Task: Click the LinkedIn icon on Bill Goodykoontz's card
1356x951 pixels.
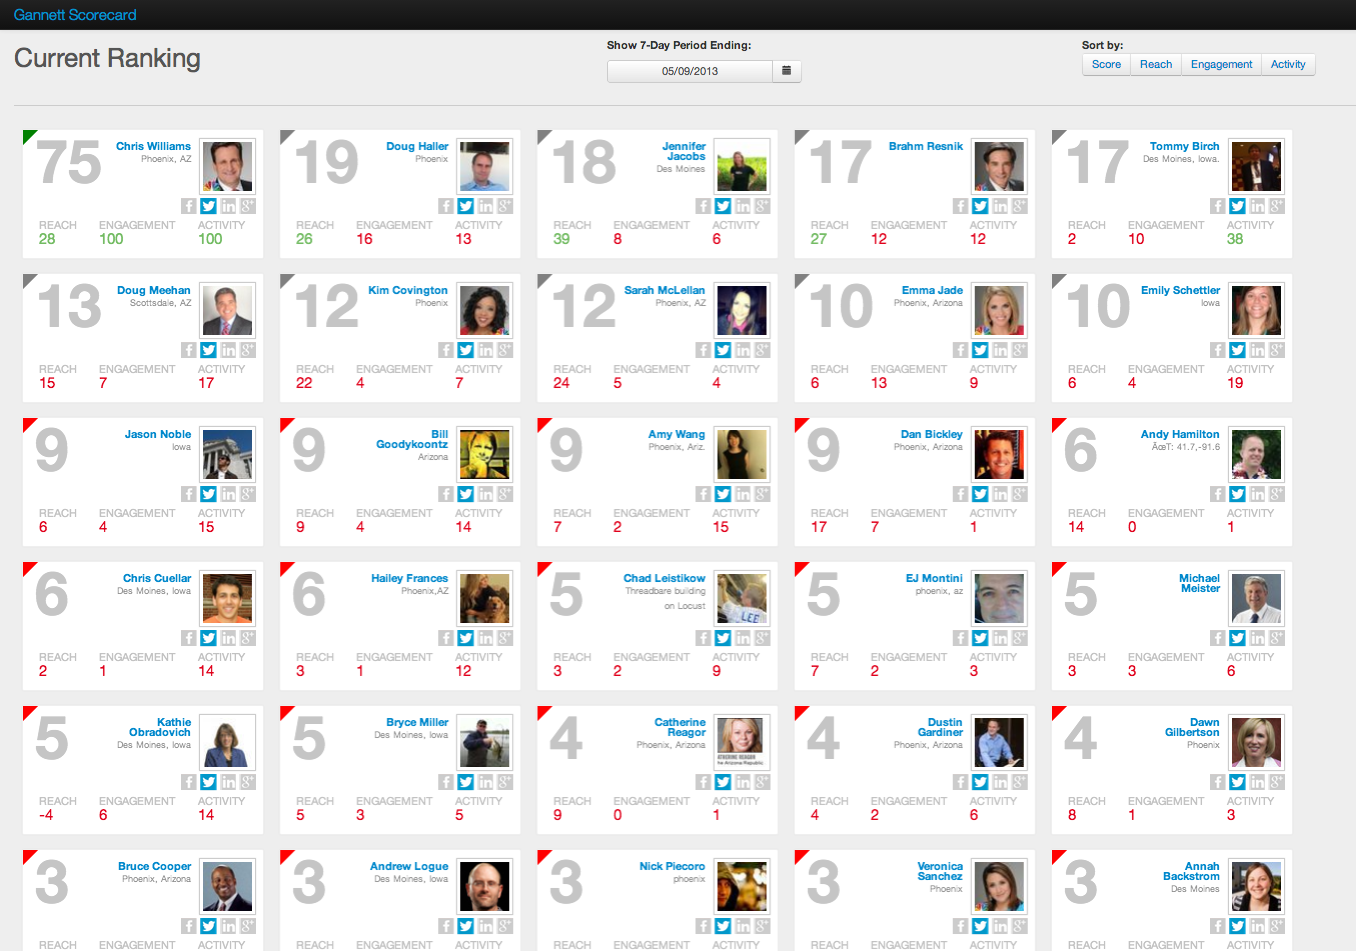Action: 485,493
